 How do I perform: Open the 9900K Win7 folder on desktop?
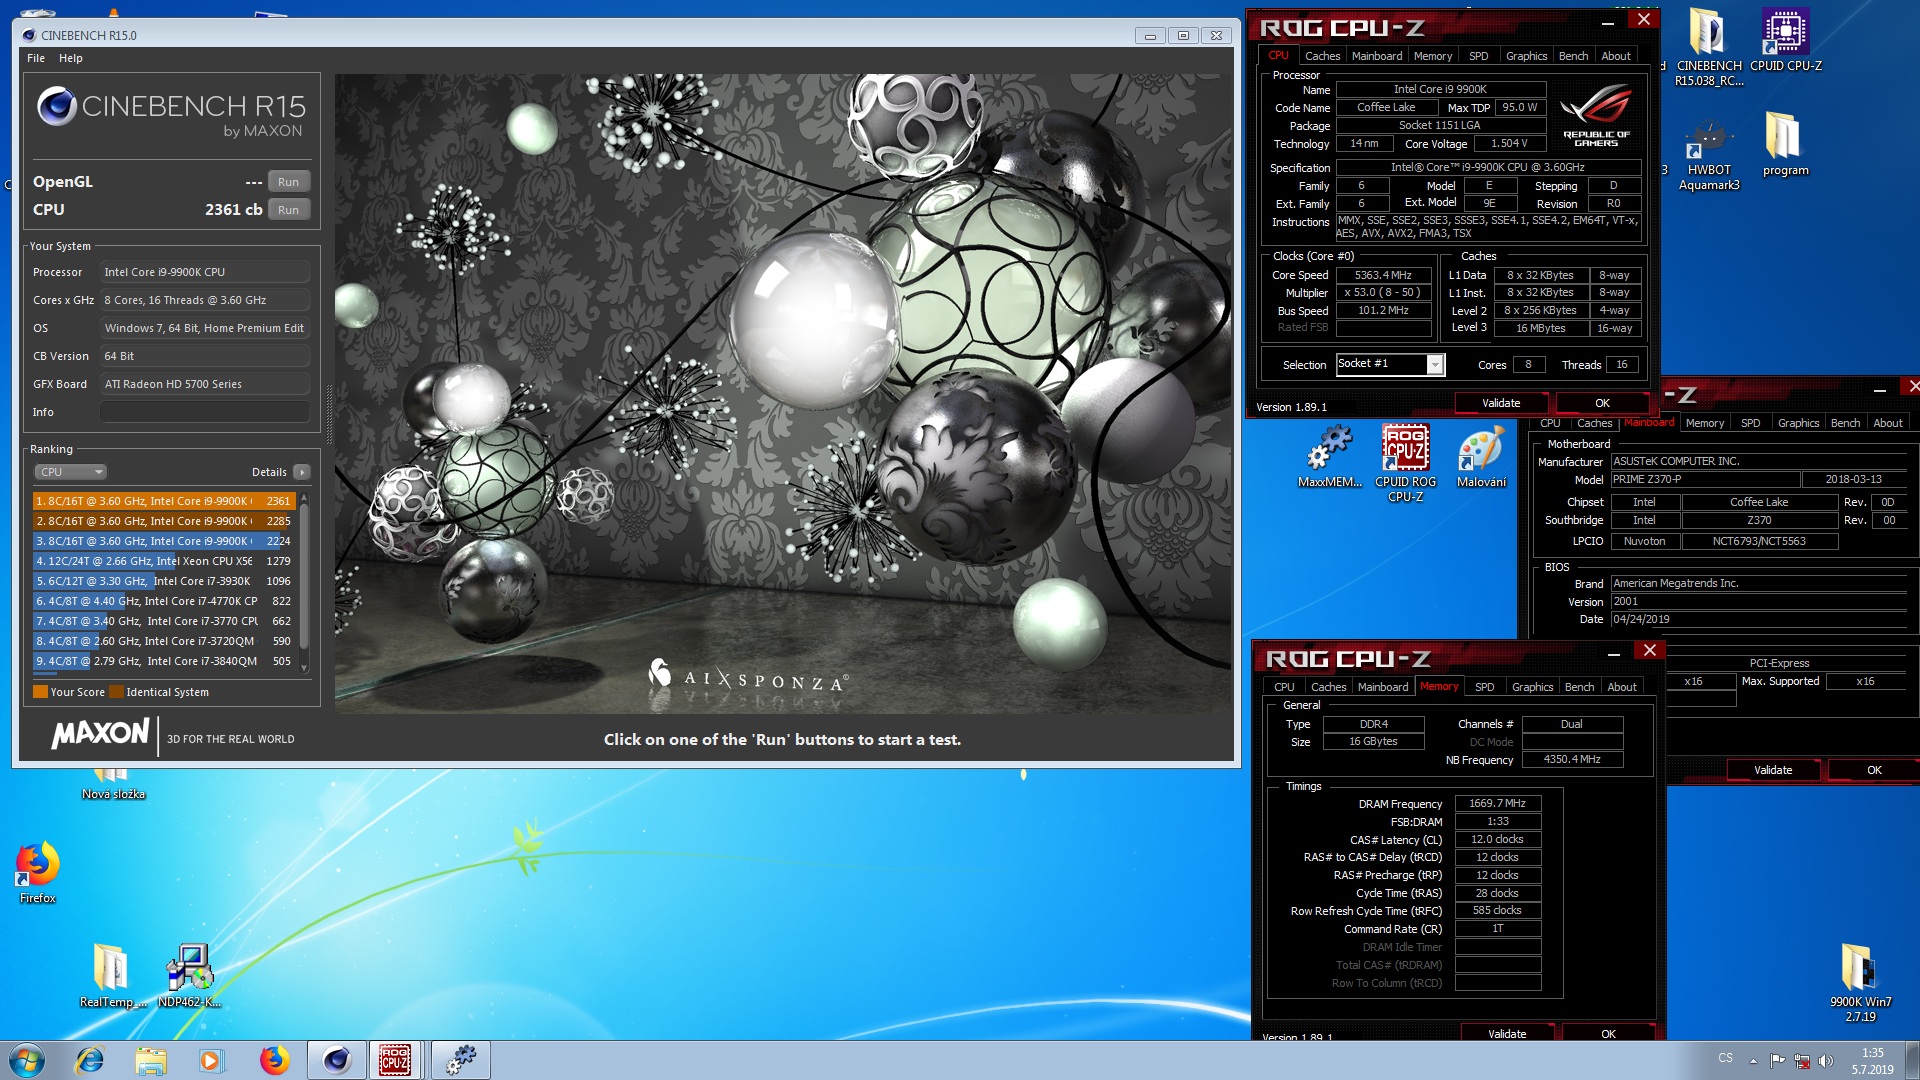point(1856,965)
